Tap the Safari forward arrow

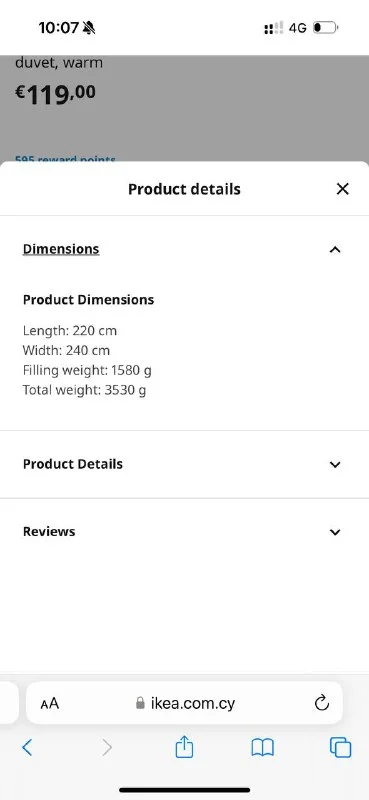point(106,747)
